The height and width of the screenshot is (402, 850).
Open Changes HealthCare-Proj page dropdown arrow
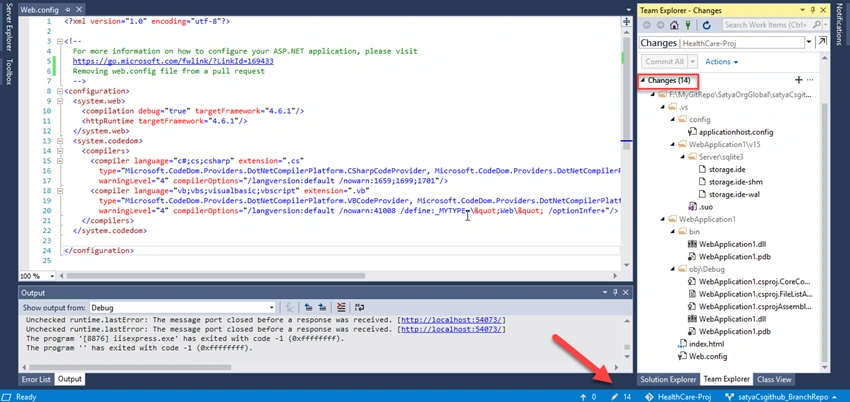(x=809, y=42)
